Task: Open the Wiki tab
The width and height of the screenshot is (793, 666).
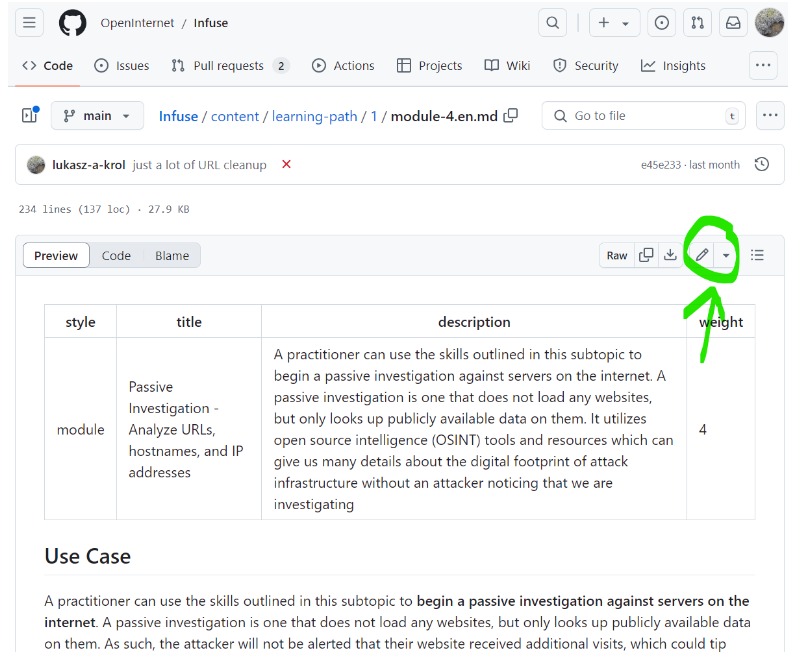Action: click(x=507, y=66)
